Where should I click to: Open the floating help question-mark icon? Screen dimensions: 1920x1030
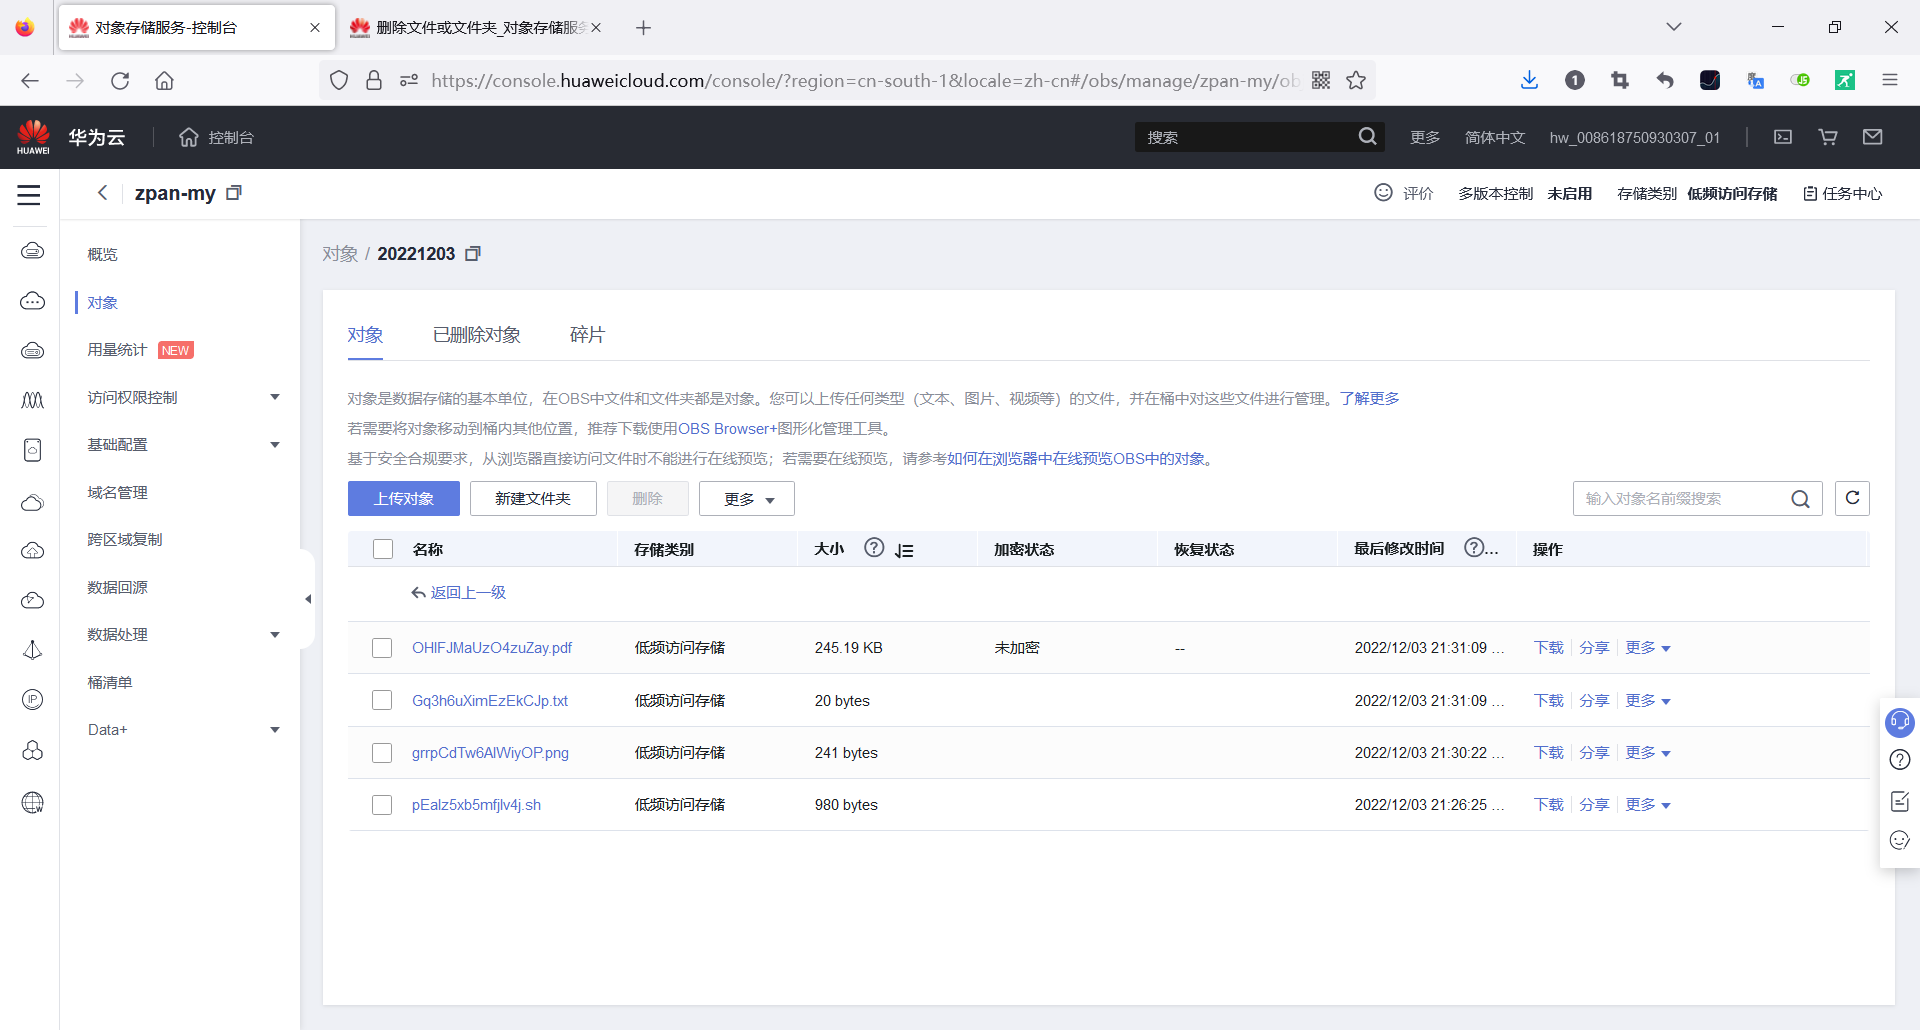tap(1900, 760)
